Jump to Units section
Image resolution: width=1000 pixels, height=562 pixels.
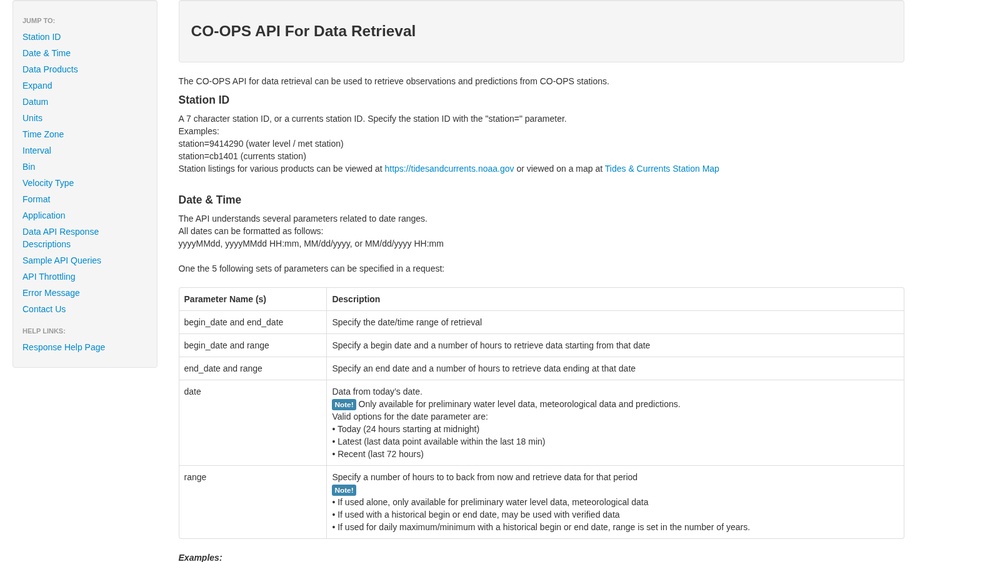[32, 118]
